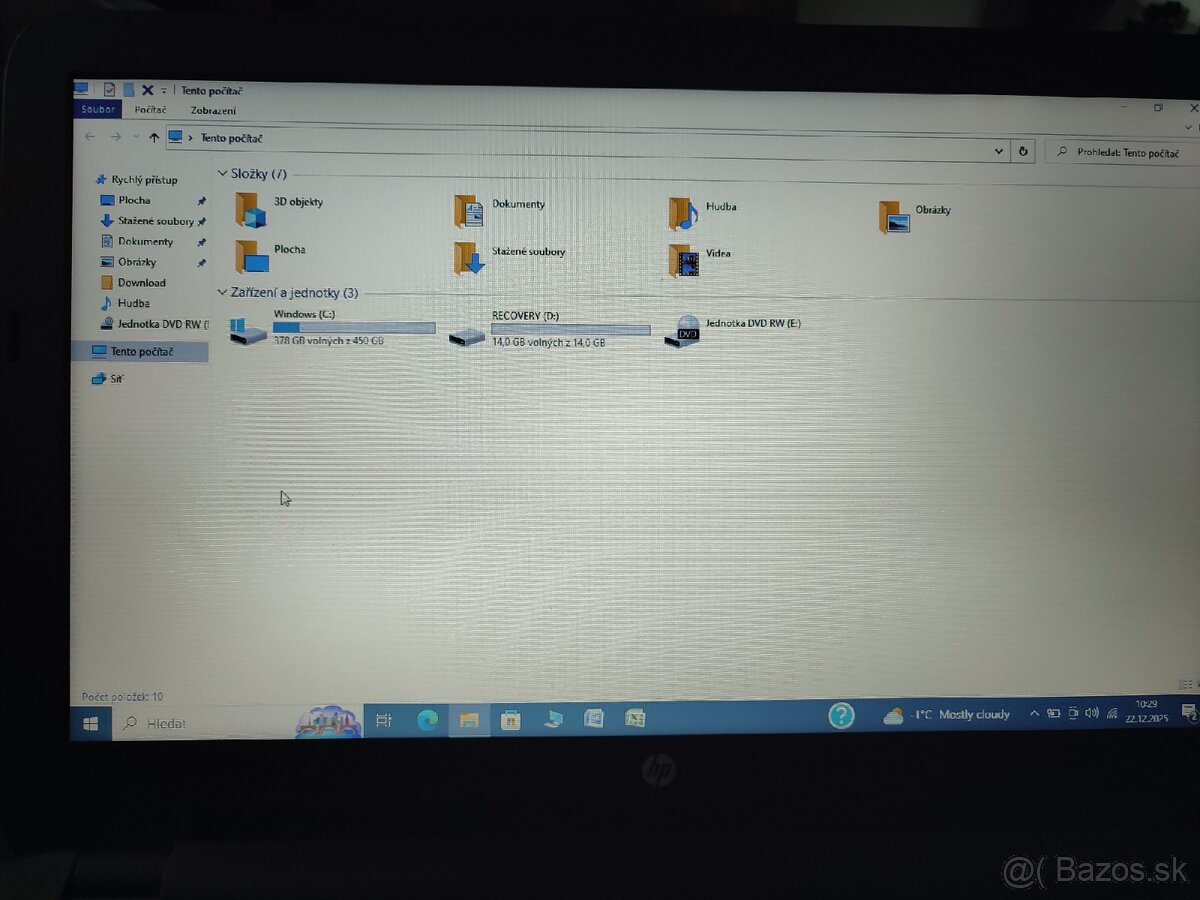
Task: Open the Soubor menu
Action: tap(97, 109)
